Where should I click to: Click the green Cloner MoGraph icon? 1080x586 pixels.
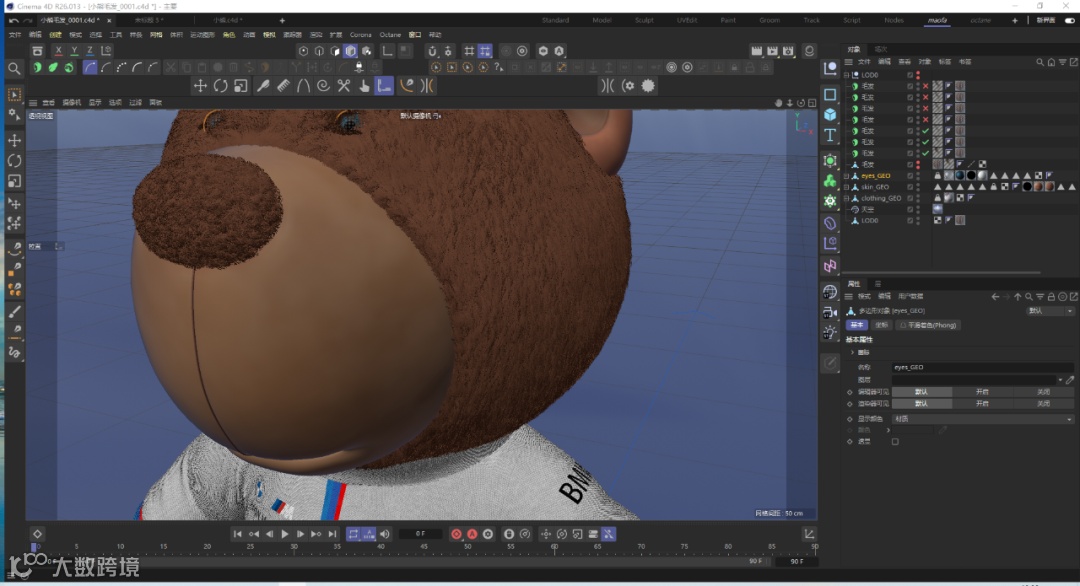[830, 181]
